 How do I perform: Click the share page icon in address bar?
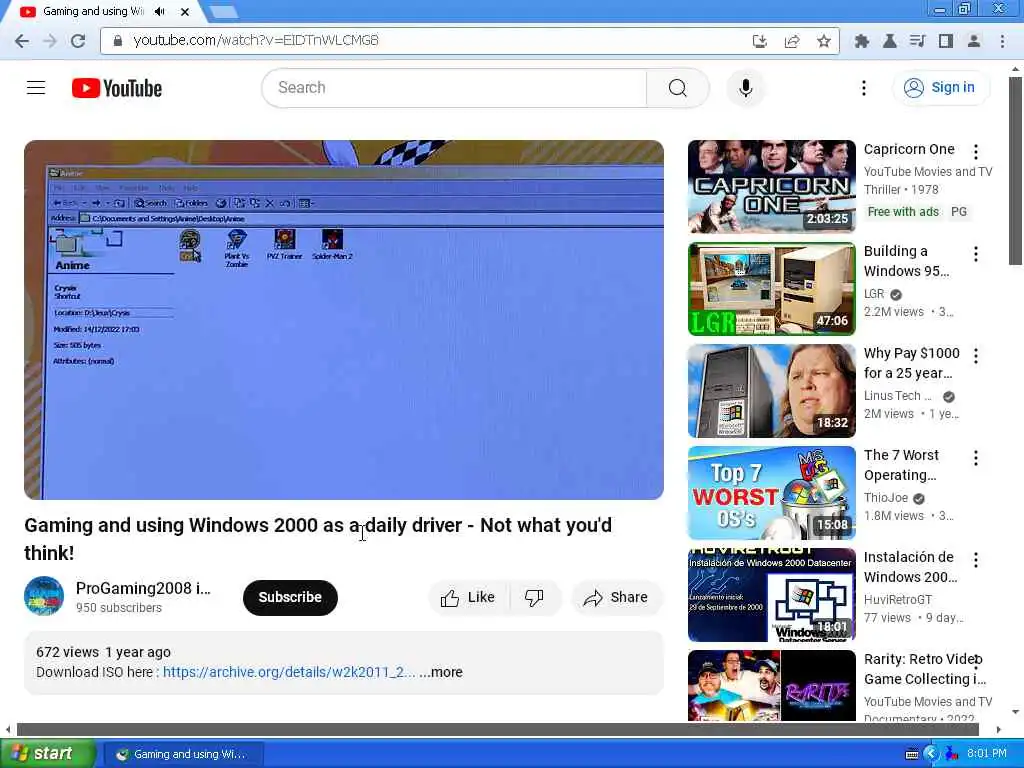tap(792, 41)
